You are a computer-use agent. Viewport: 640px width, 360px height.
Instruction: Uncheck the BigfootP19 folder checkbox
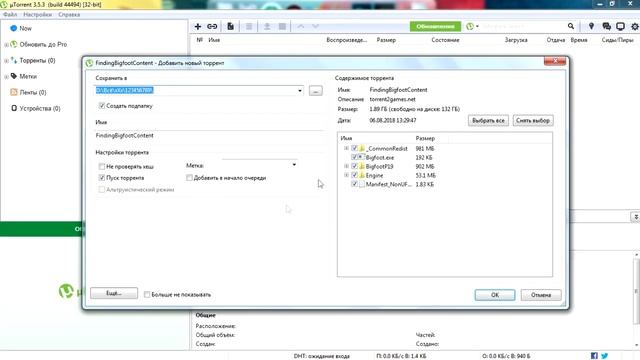pos(354,166)
